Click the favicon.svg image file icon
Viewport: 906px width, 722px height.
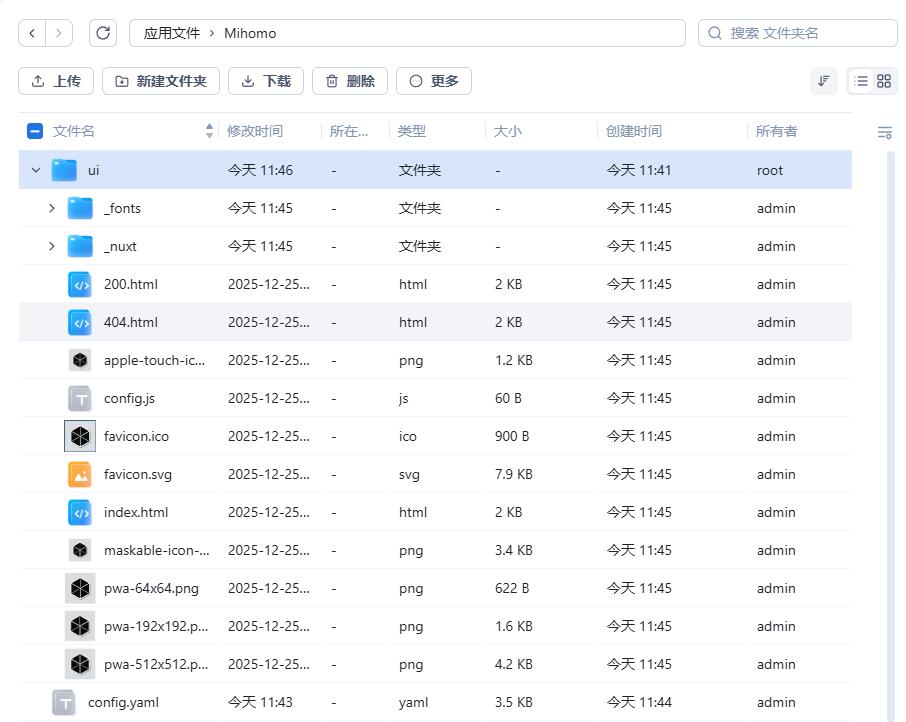81,474
